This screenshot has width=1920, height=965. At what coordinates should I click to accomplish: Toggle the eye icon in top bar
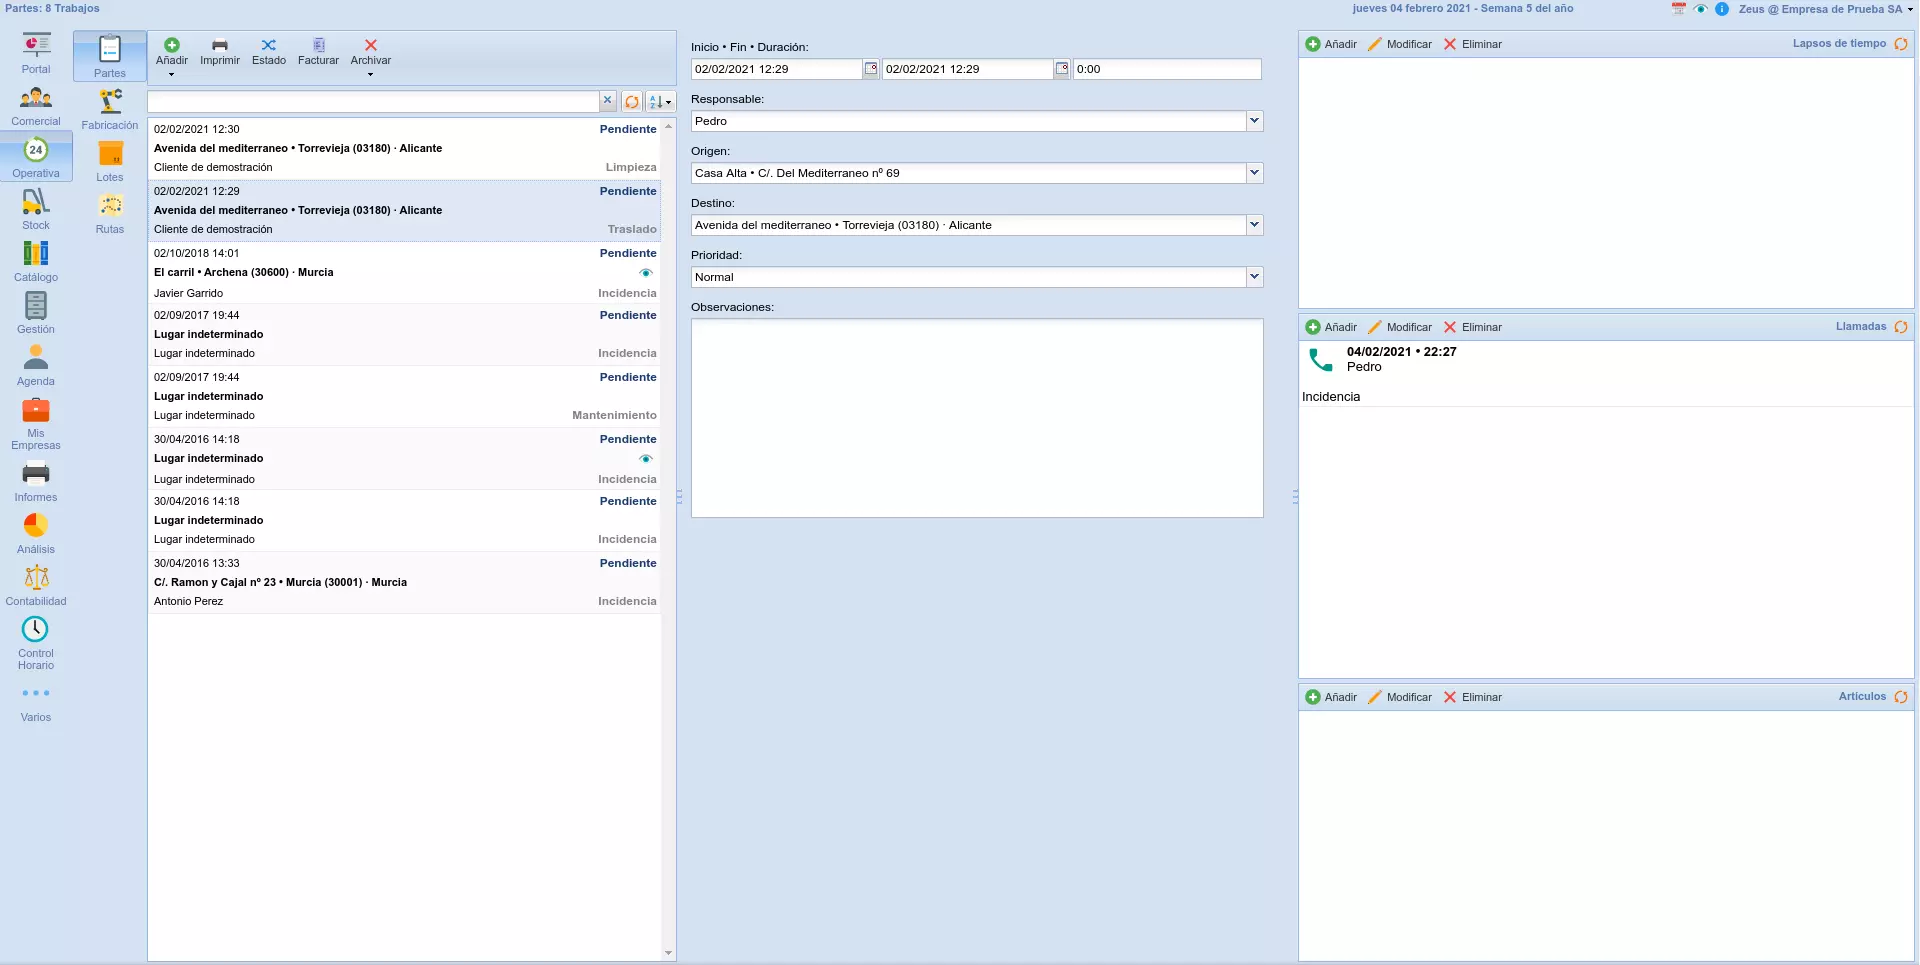pyautogui.click(x=1700, y=9)
